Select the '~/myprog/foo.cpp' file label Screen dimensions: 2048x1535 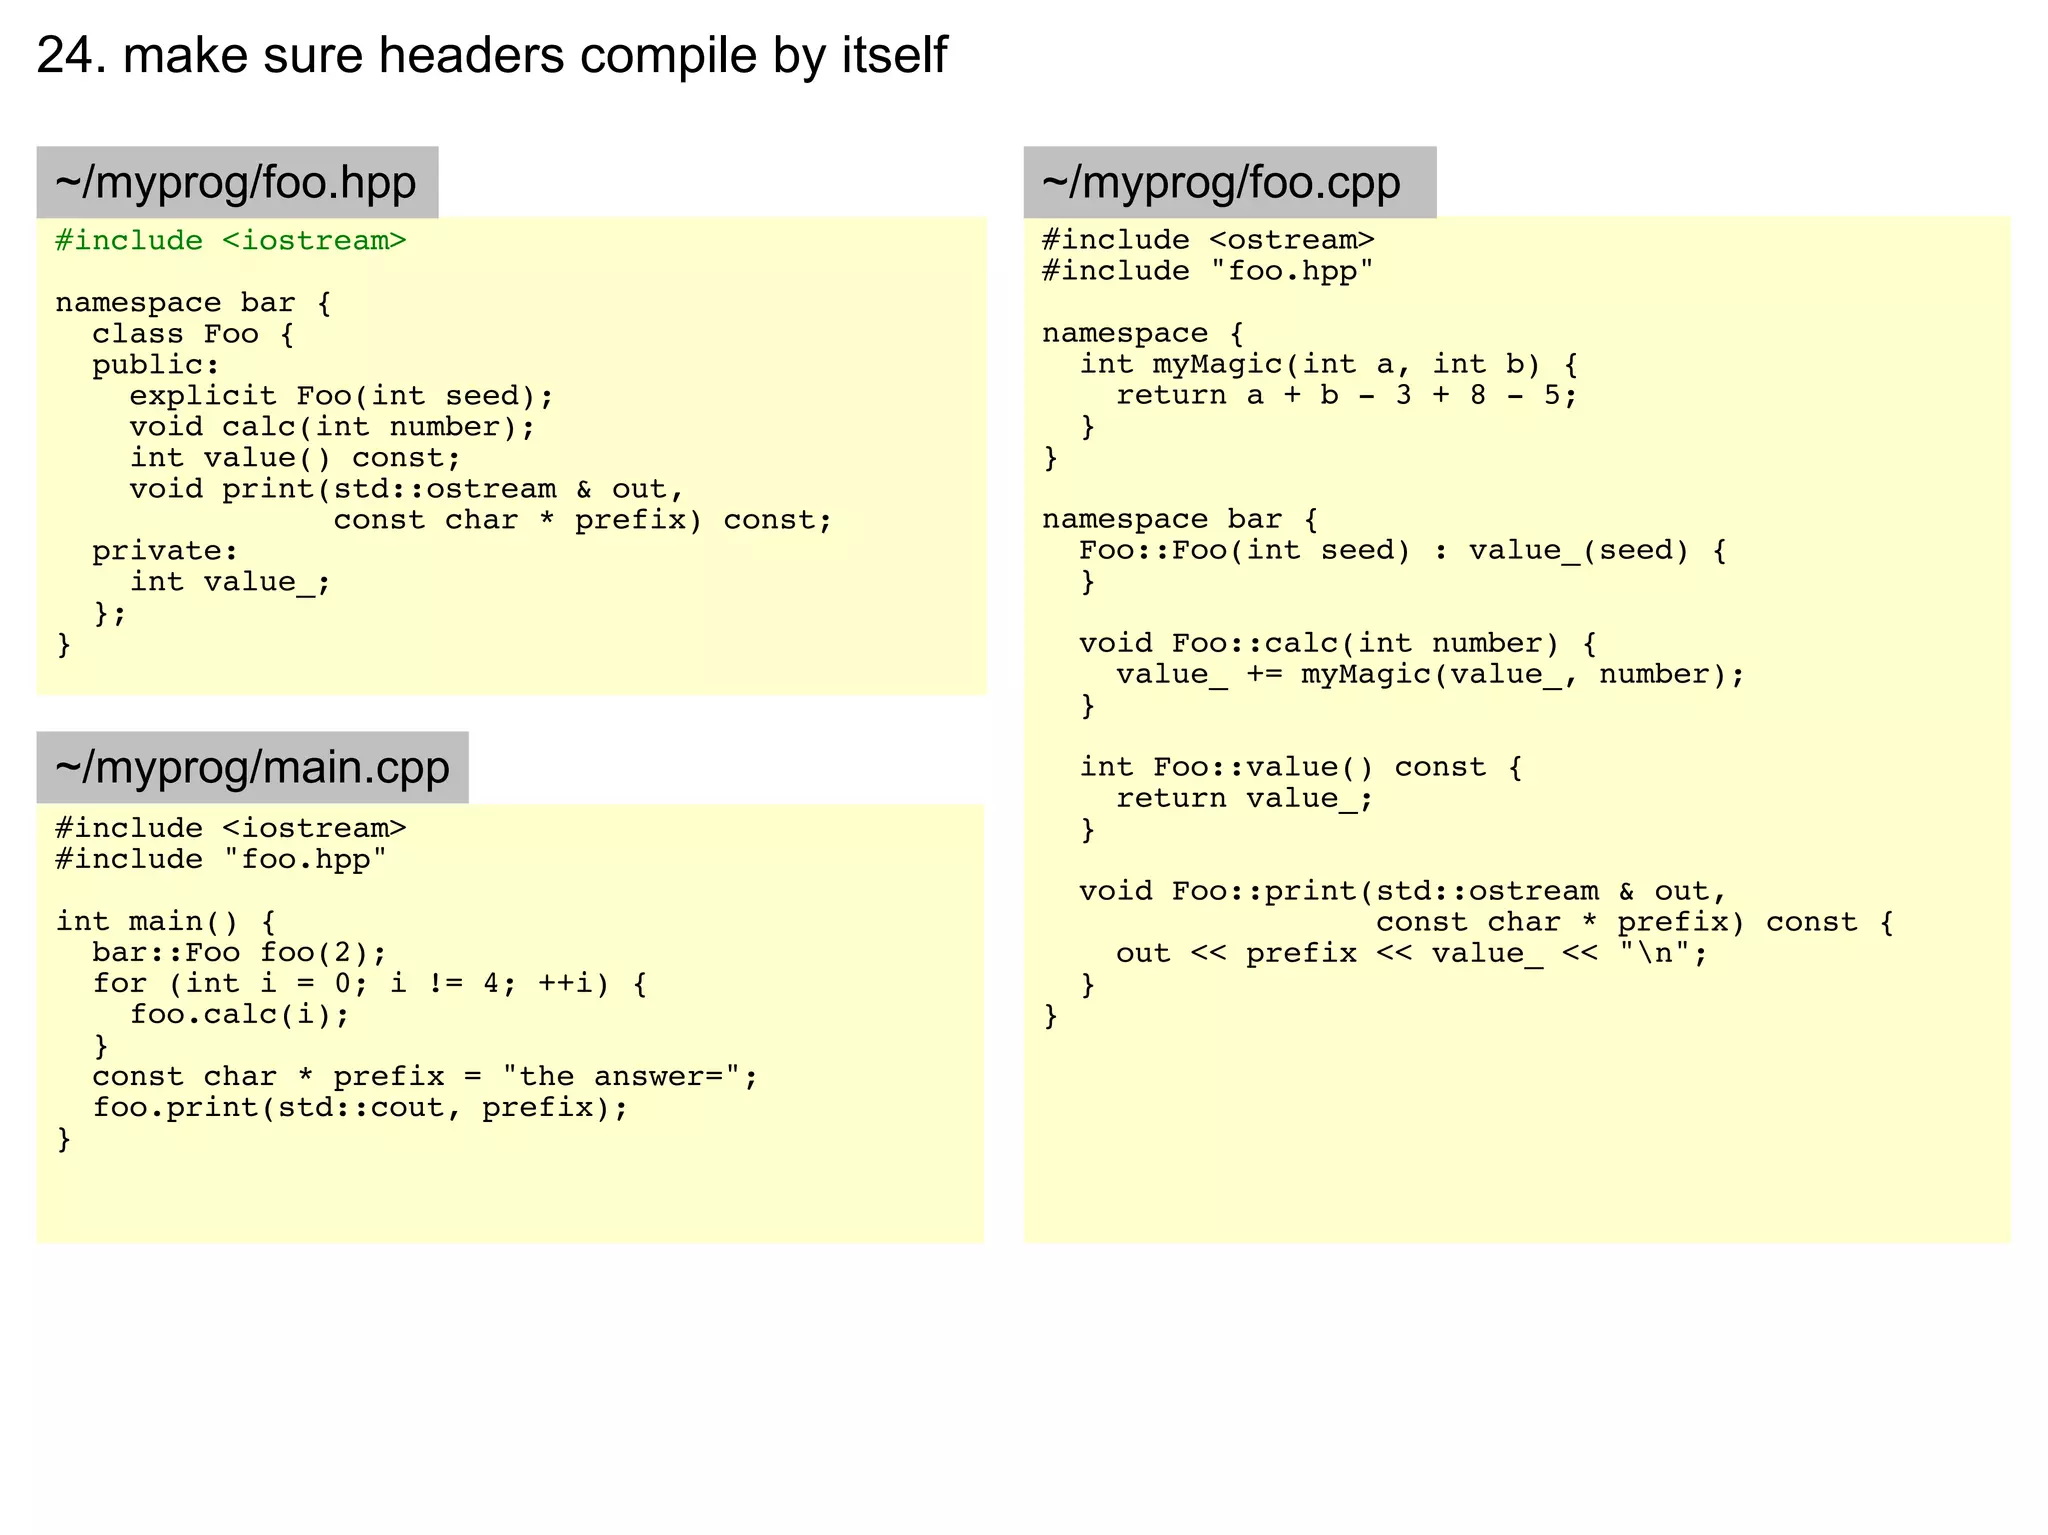click(1229, 182)
